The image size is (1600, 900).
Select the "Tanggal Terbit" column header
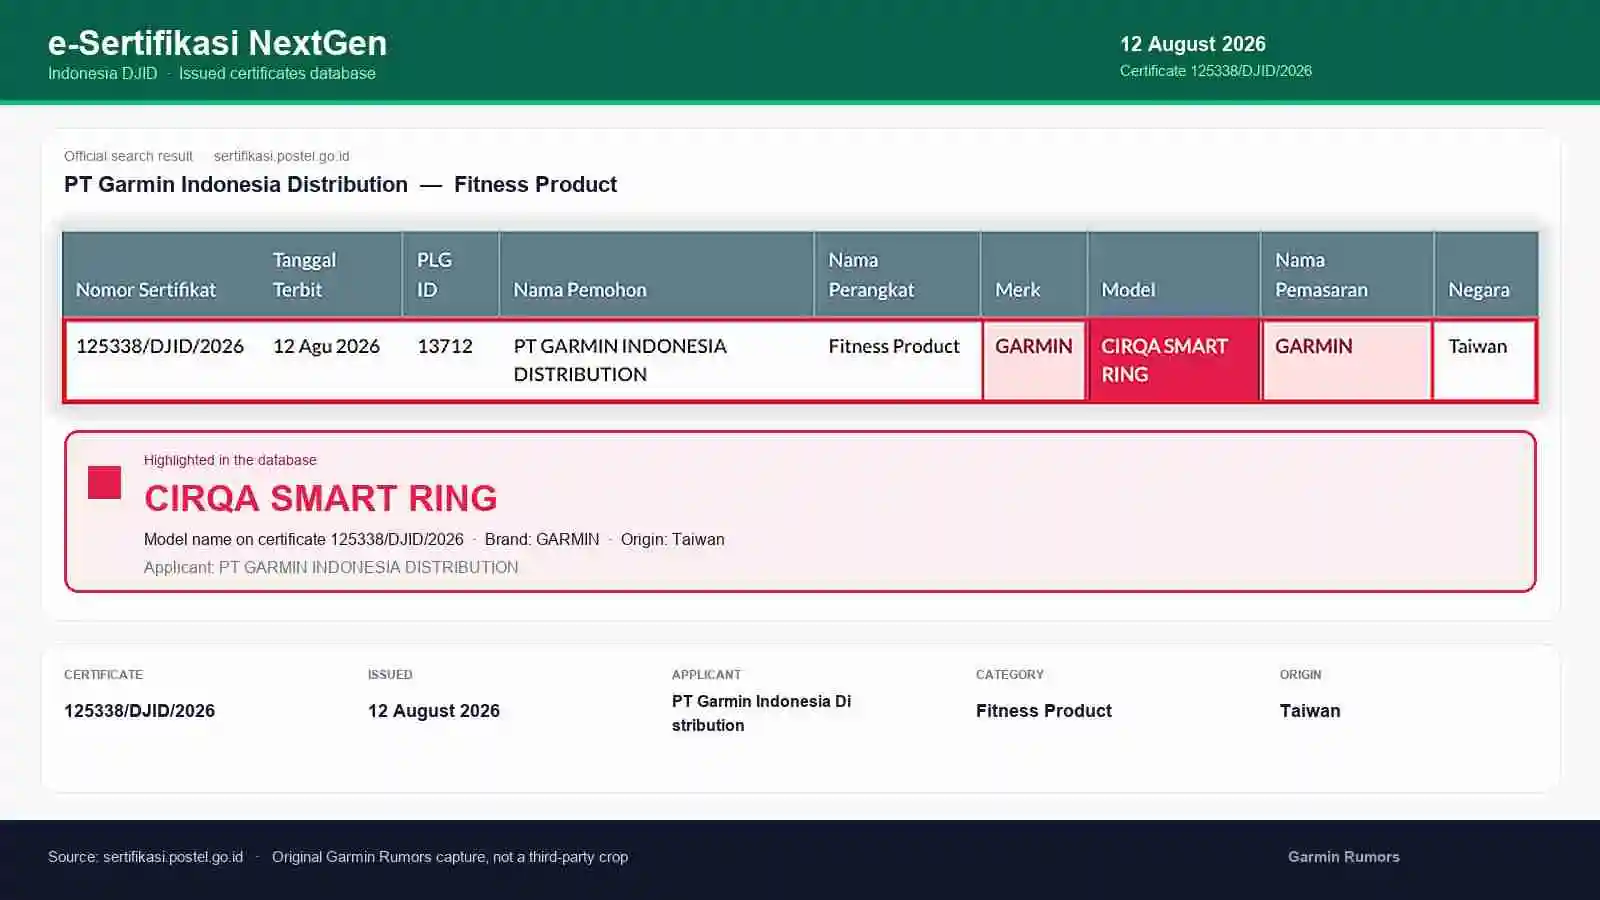304,275
